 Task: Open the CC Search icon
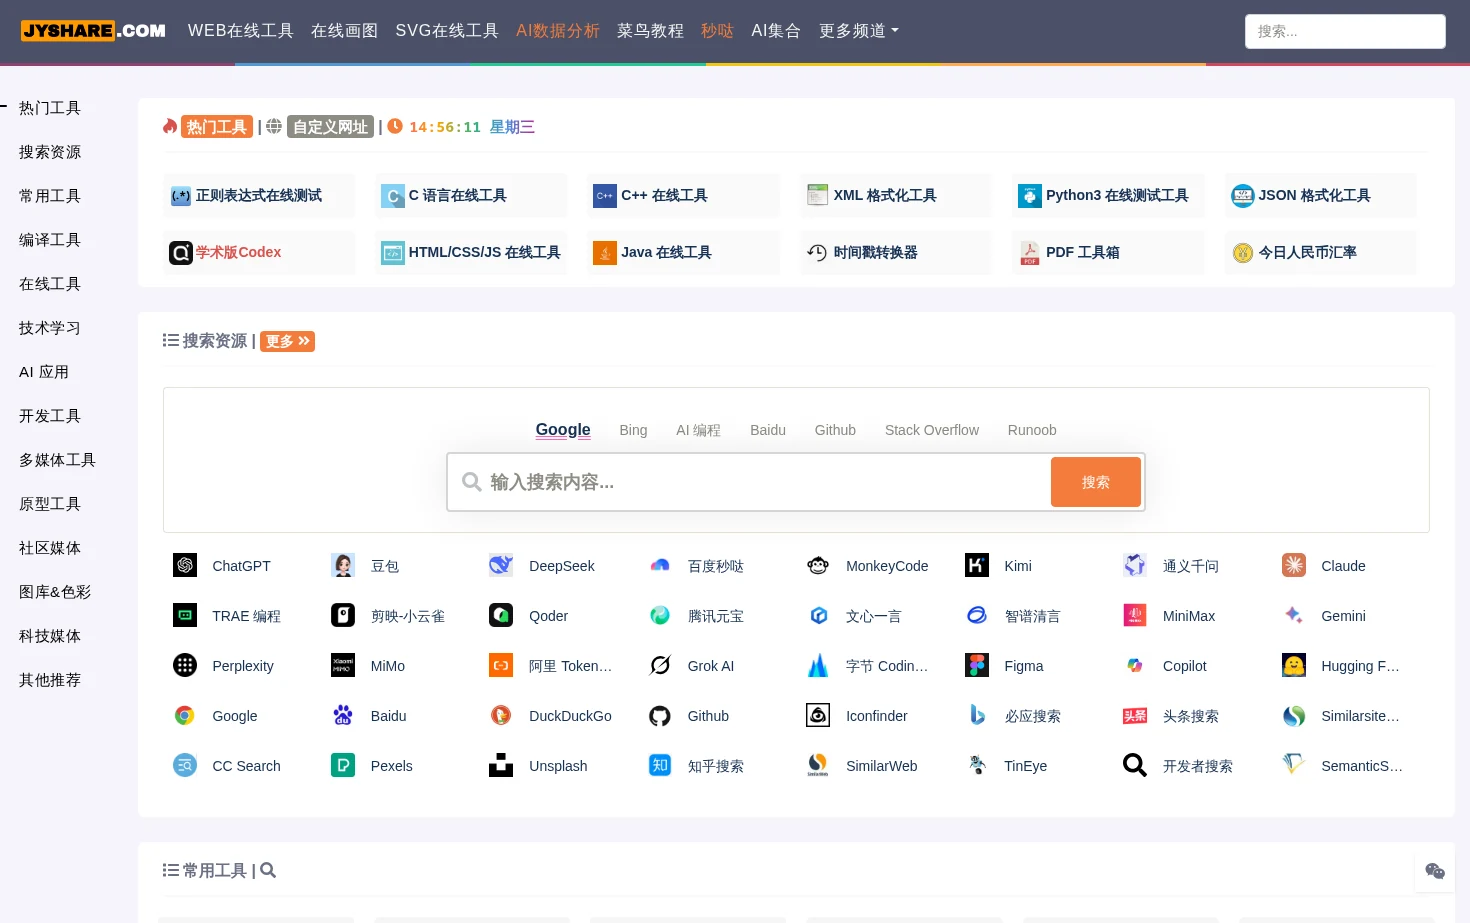click(x=185, y=766)
